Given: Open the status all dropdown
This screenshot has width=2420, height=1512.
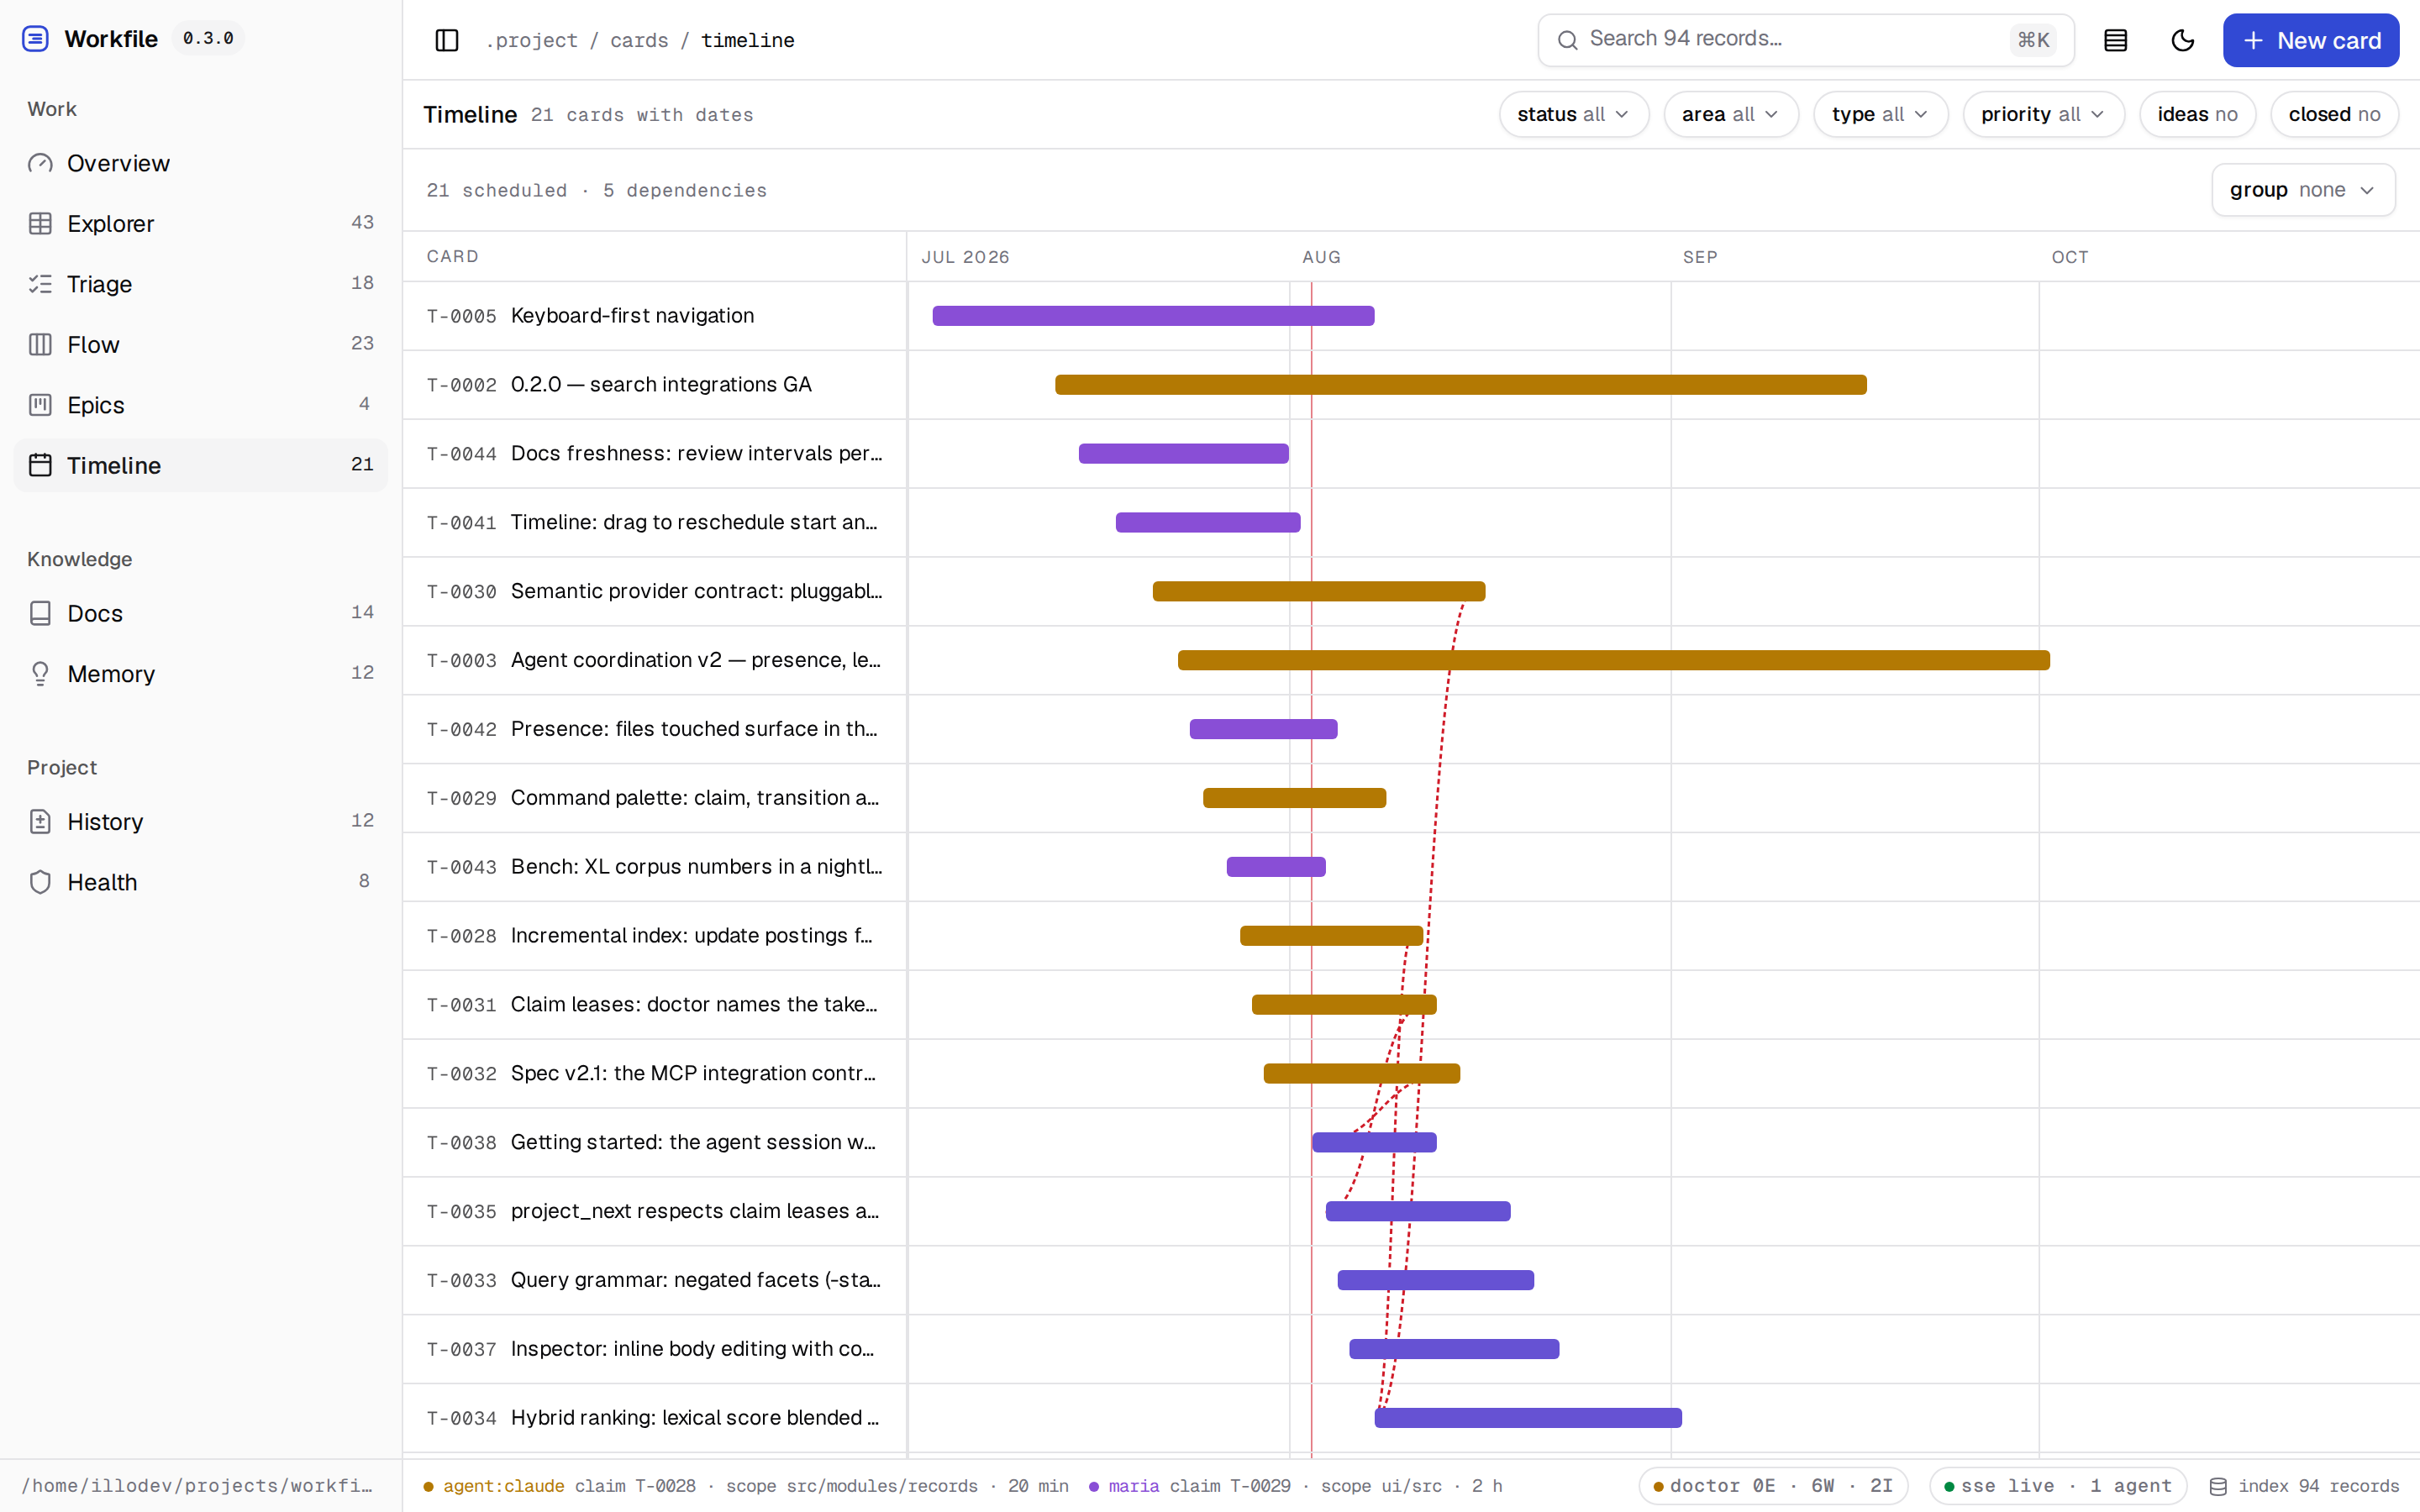Looking at the screenshot, I should click(1573, 114).
